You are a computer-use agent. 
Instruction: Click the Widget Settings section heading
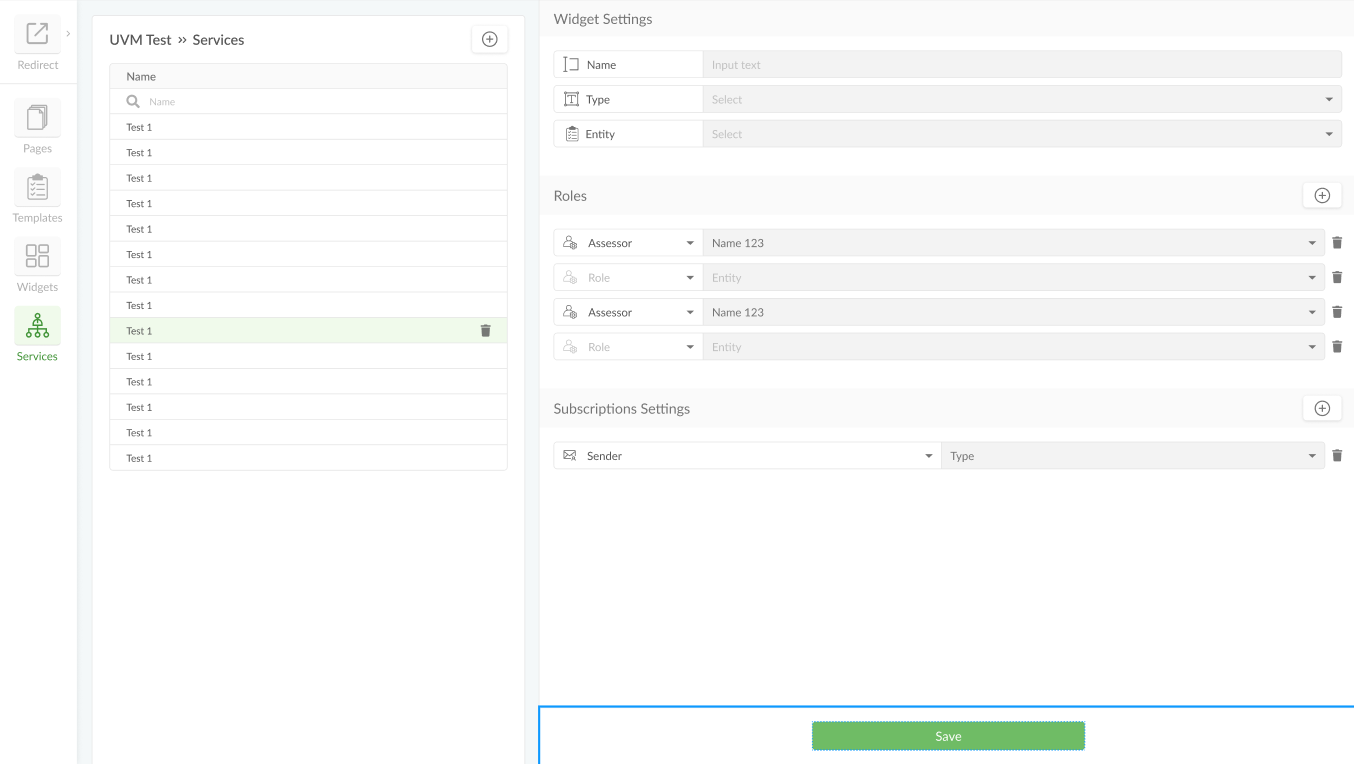603,19
